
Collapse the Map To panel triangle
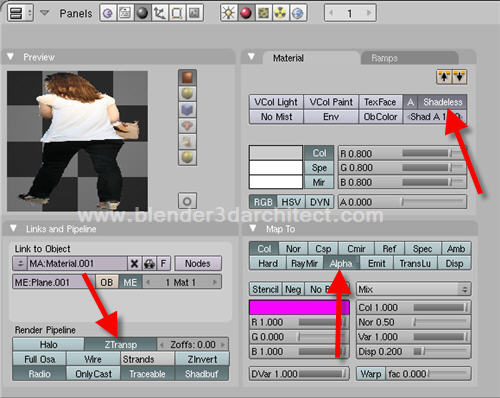click(253, 229)
